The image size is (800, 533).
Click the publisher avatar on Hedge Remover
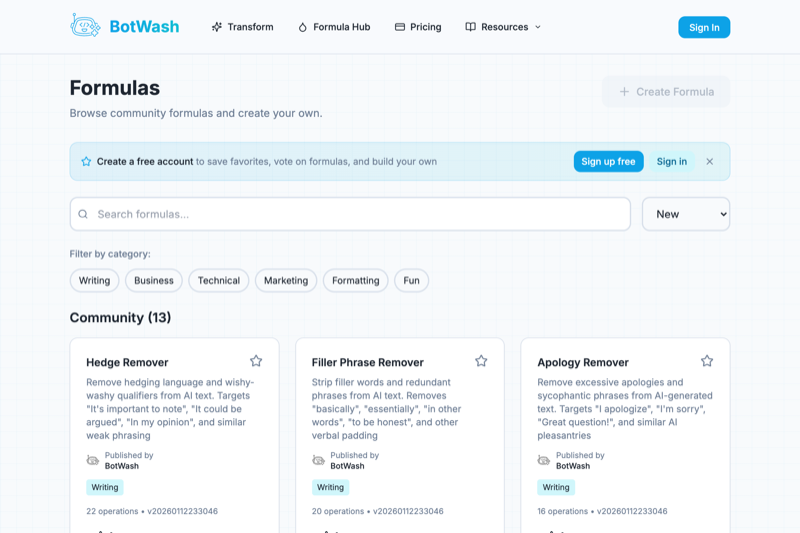[93, 460]
